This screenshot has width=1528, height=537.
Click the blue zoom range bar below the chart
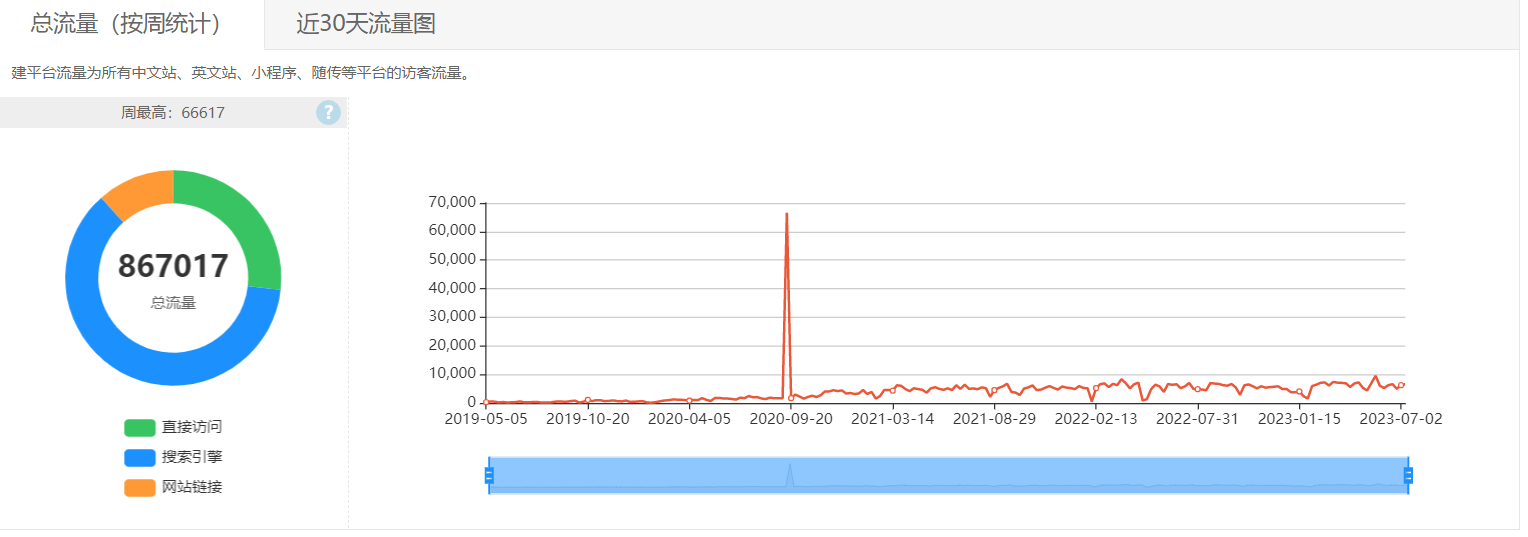tap(948, 475)
